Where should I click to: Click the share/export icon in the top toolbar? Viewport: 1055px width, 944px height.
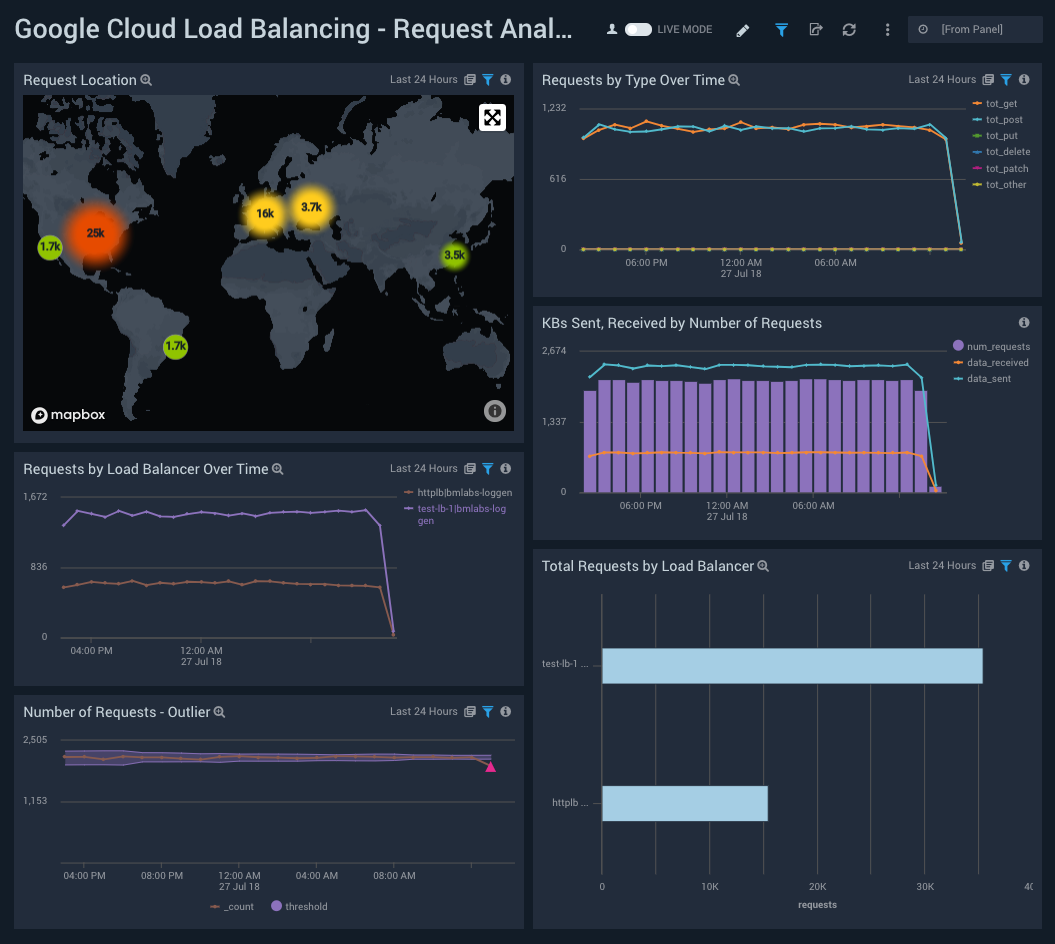pyautogui.click(x=815, y=30)
